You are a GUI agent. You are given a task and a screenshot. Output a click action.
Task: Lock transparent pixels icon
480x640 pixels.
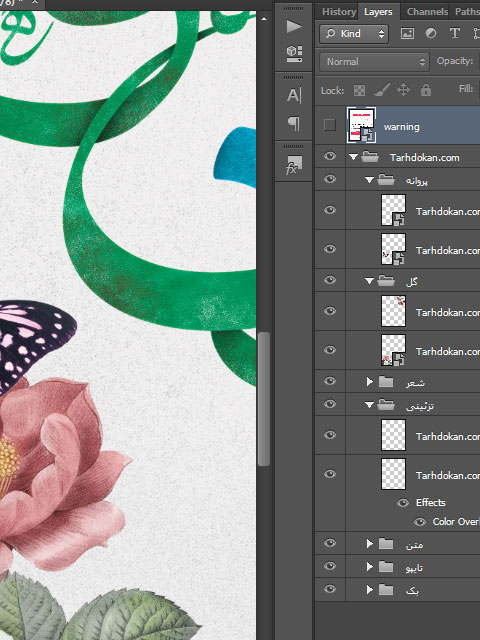click(359, 90)
